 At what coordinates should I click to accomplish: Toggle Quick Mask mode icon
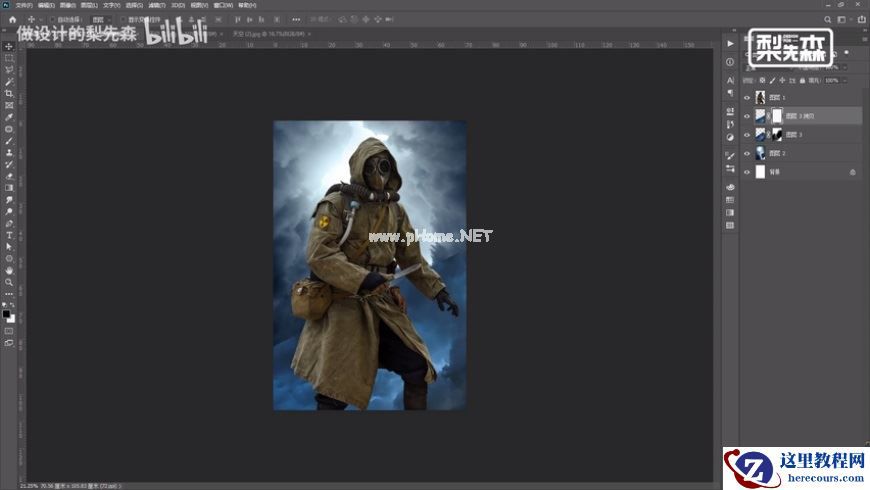click(x=9, y=331)
